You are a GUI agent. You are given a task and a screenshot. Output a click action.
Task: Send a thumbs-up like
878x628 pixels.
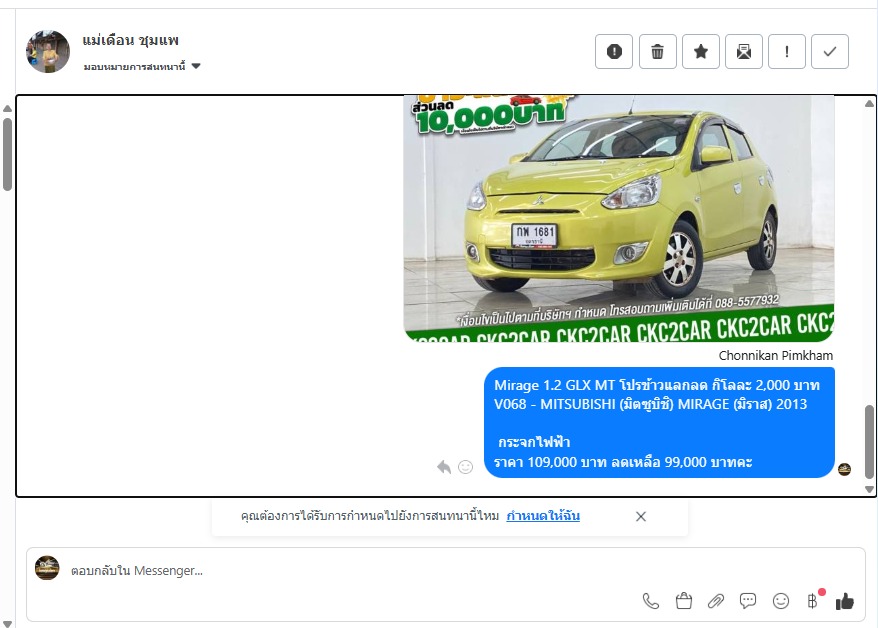point(844,601)
